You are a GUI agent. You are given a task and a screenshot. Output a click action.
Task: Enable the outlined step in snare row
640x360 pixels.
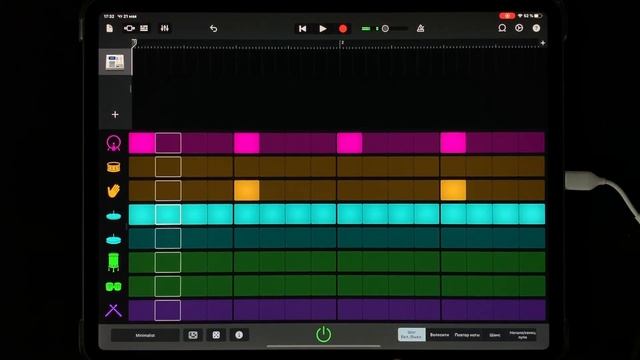pos(168,167)
